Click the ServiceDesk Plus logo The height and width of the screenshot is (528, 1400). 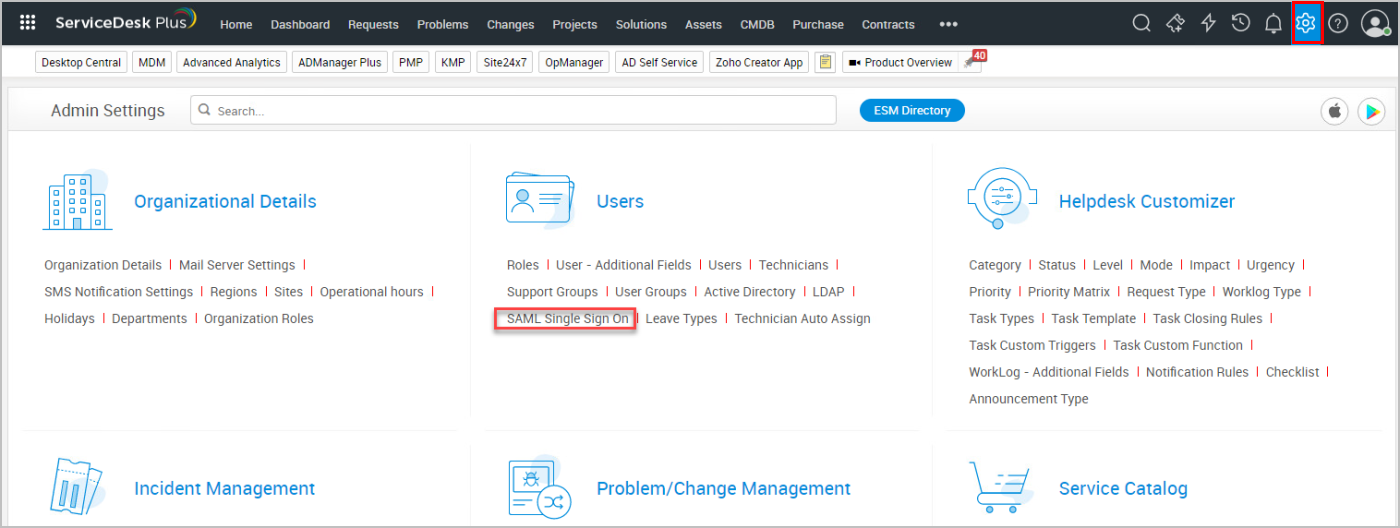pos(126,22)
